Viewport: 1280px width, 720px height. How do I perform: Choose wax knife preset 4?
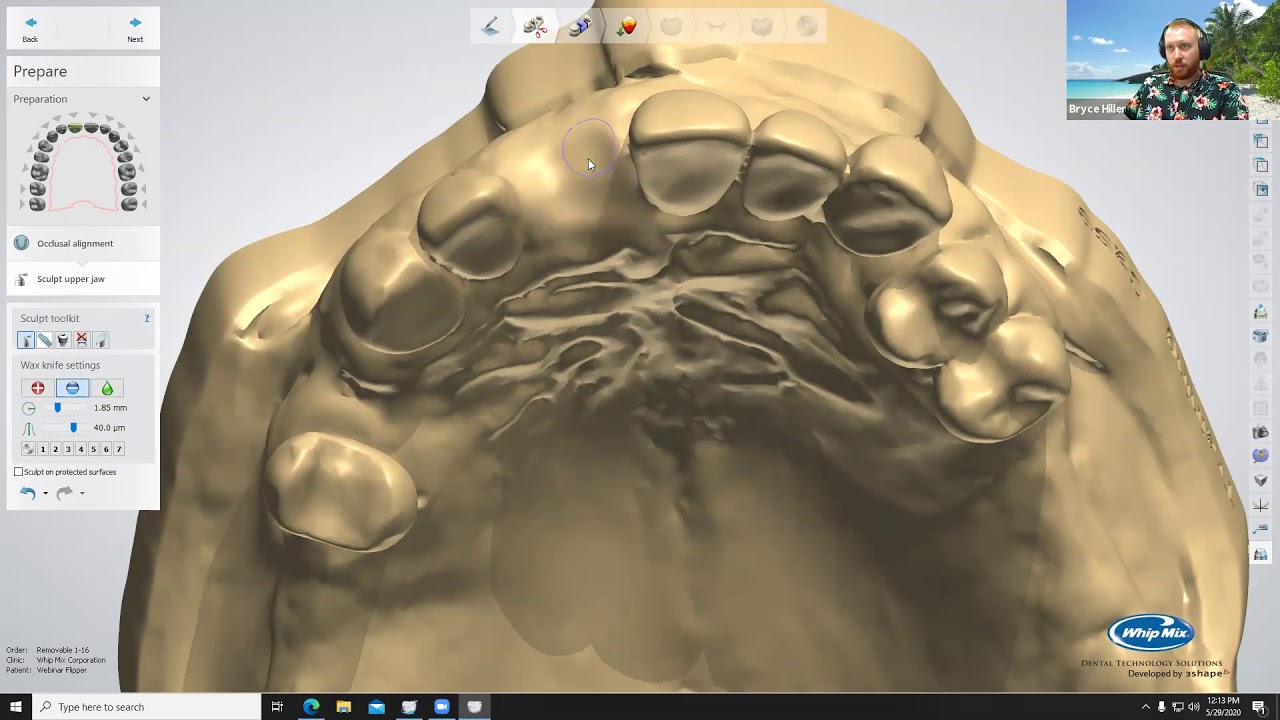(81, 449)
